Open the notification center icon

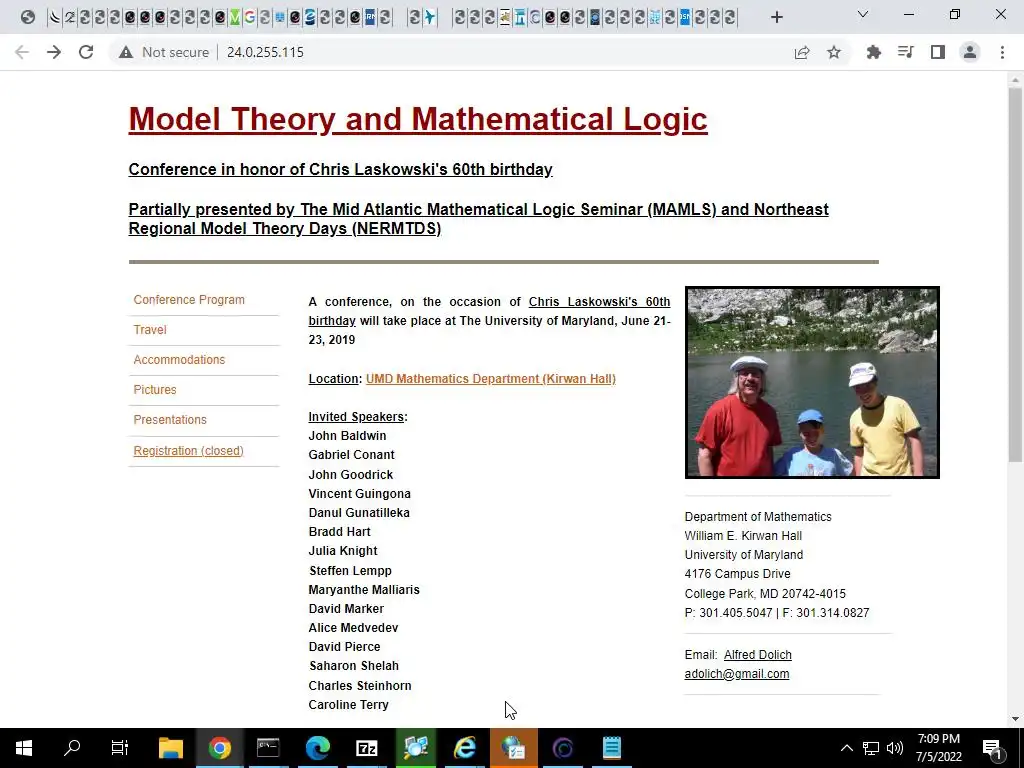[x=992, y=748]
